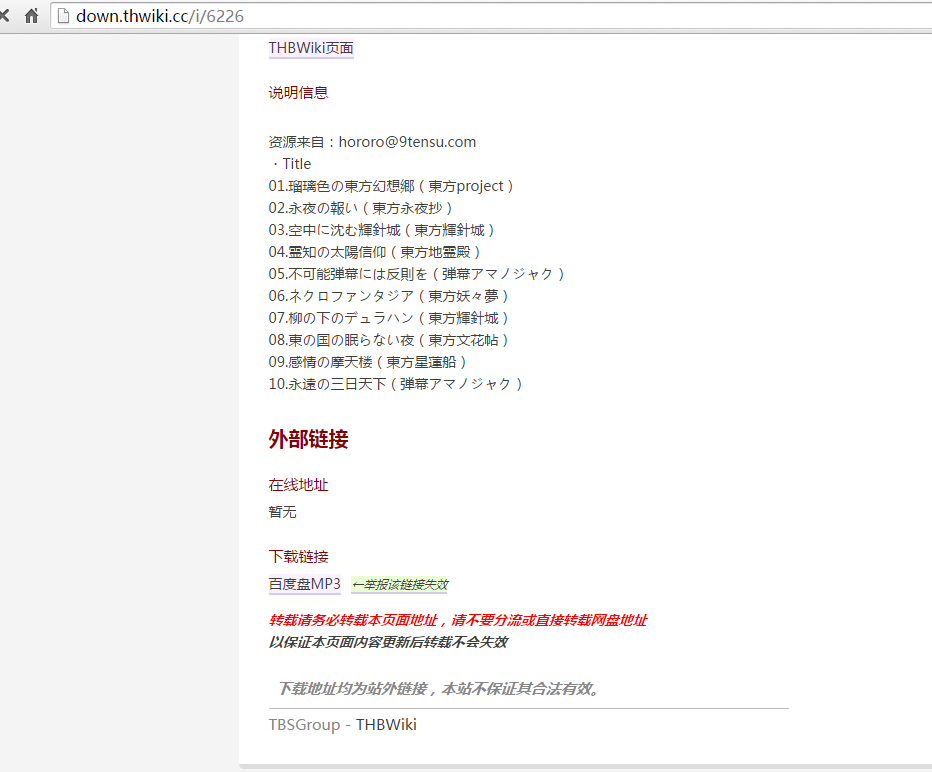This screenshot has width=932, height=772.
Task: Click the 外部链接 heading
Action: click(x=308, y=439)
